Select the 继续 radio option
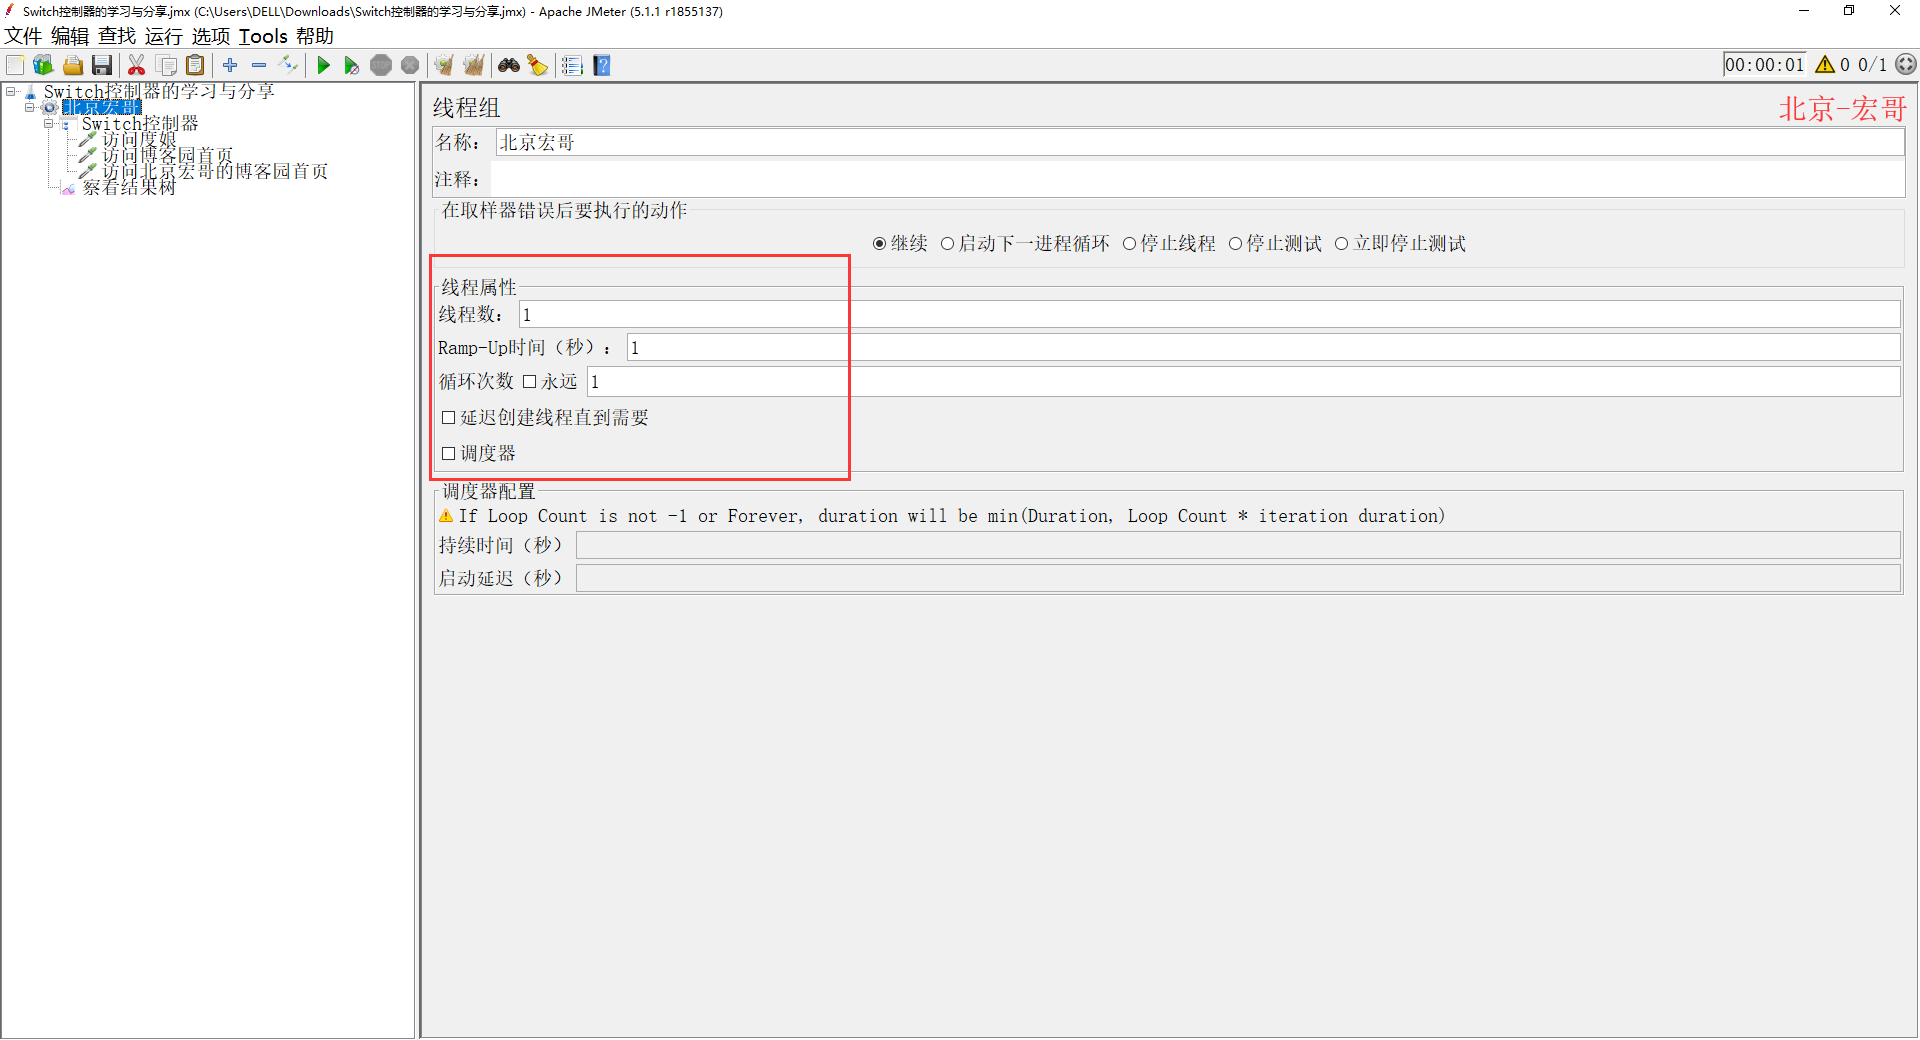 point(879,244)
